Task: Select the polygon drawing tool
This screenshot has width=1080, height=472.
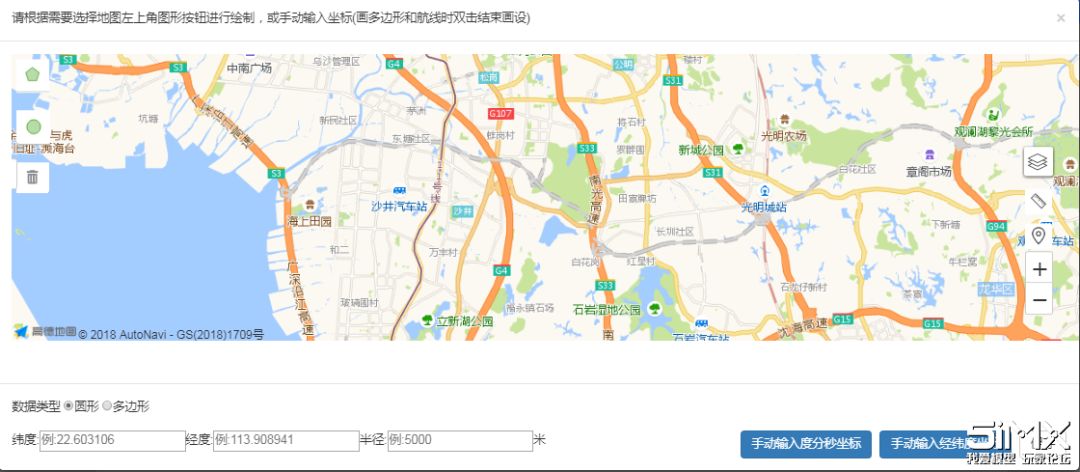Action: click(32, 74)
